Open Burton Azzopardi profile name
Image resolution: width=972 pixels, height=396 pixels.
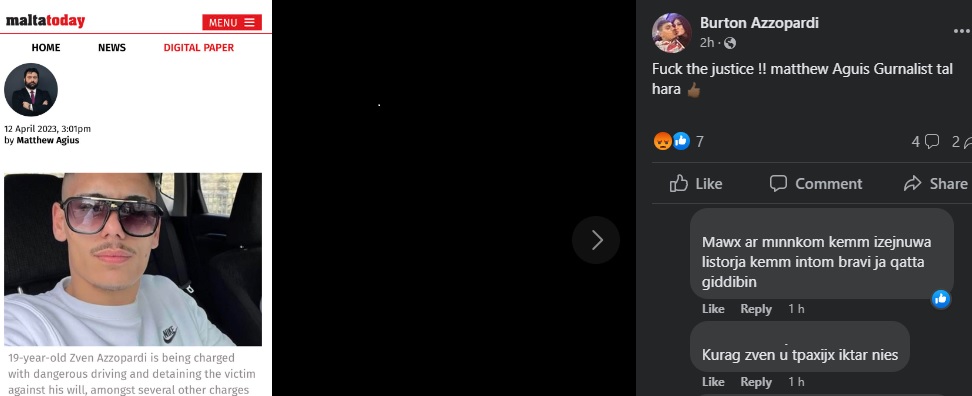click(759, 23)
